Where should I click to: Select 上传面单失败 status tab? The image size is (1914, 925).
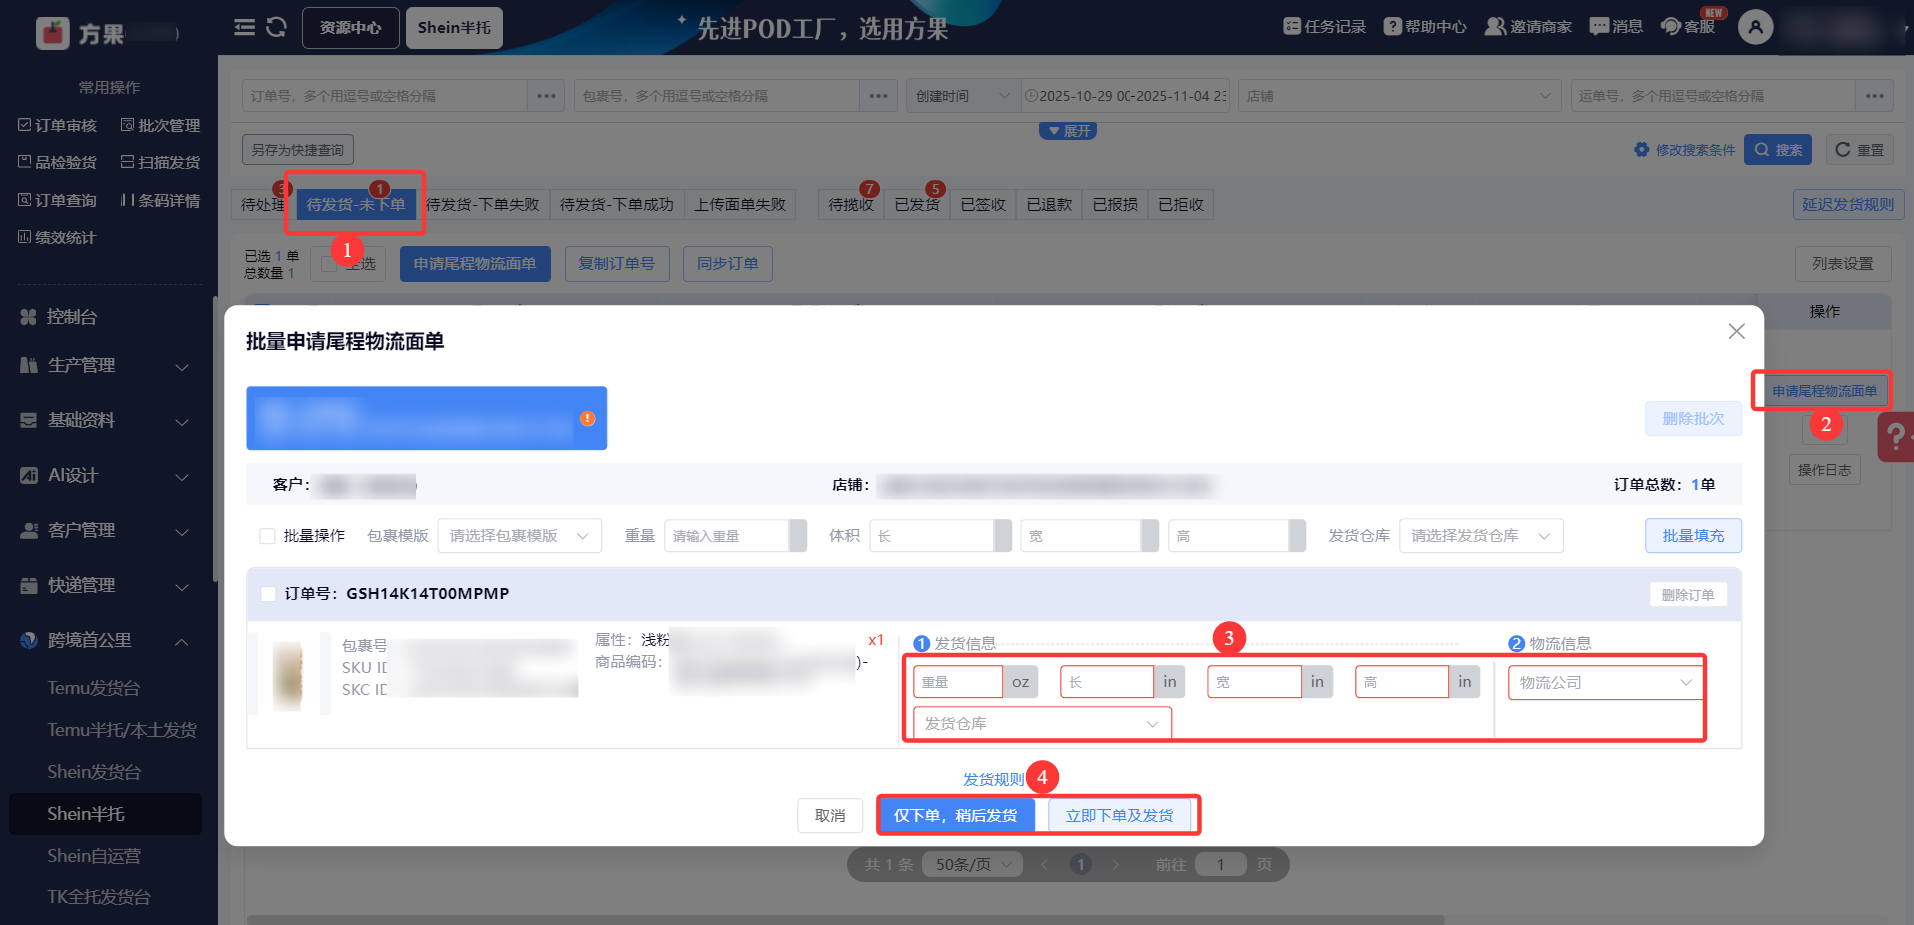click(x=740, y=205)
